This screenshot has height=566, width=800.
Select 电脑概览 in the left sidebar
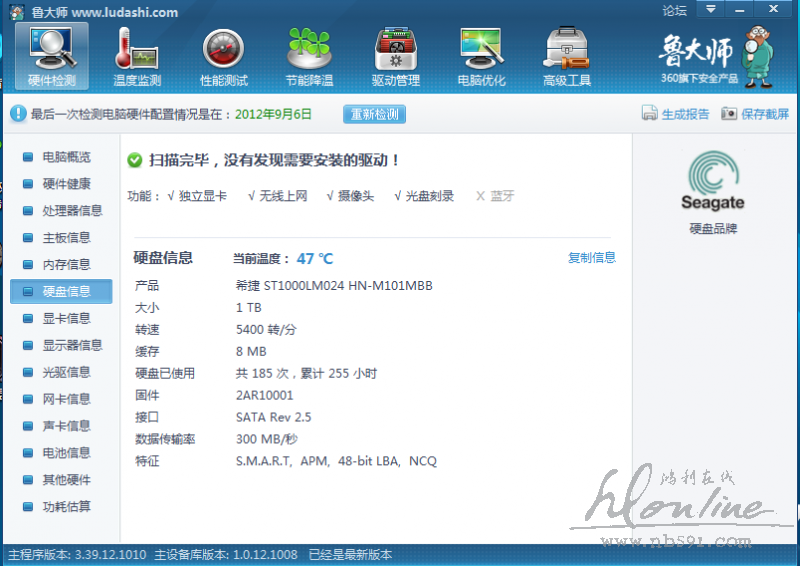pos(66,157)
